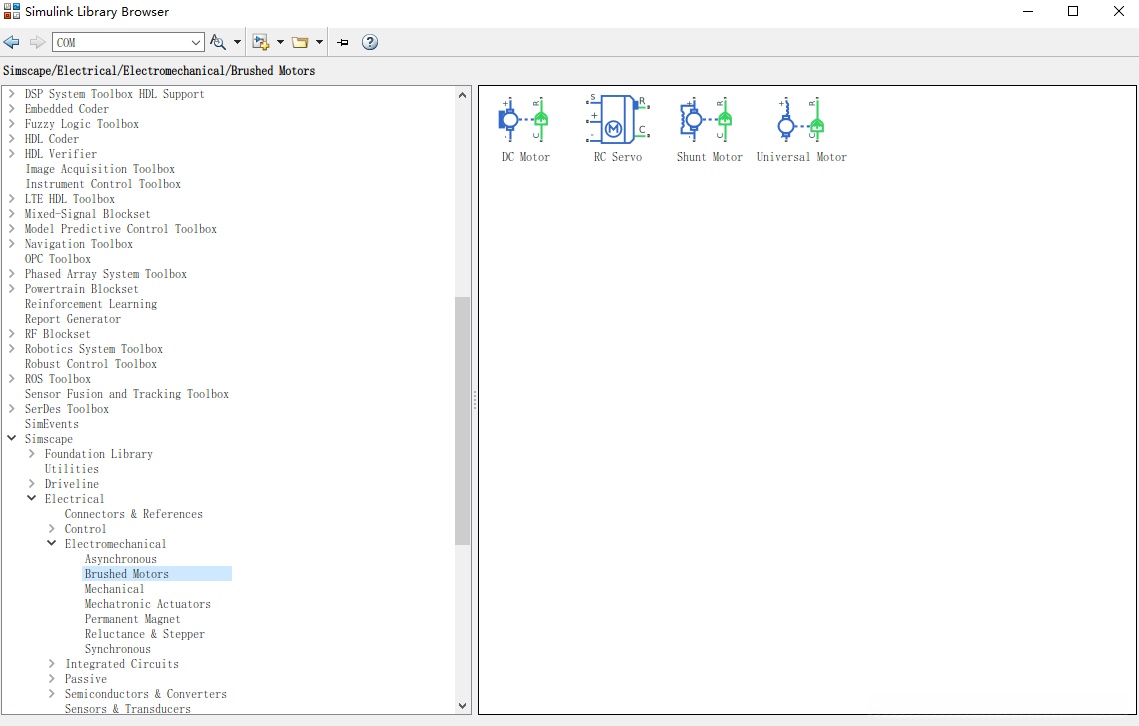Select SimEvents library
The height and width of the screenshot is (726, 1139).
pyautogui.click(x=52, y=424)
